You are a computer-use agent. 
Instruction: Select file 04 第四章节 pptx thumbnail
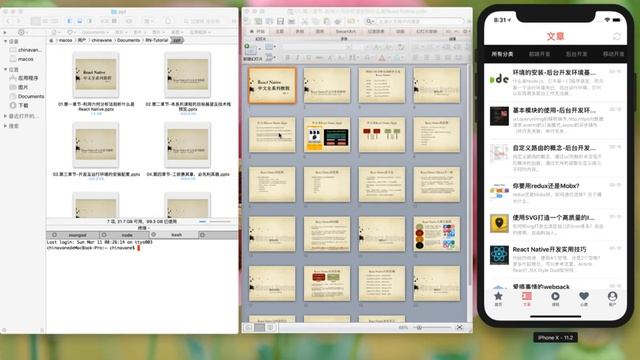point(188,145)
